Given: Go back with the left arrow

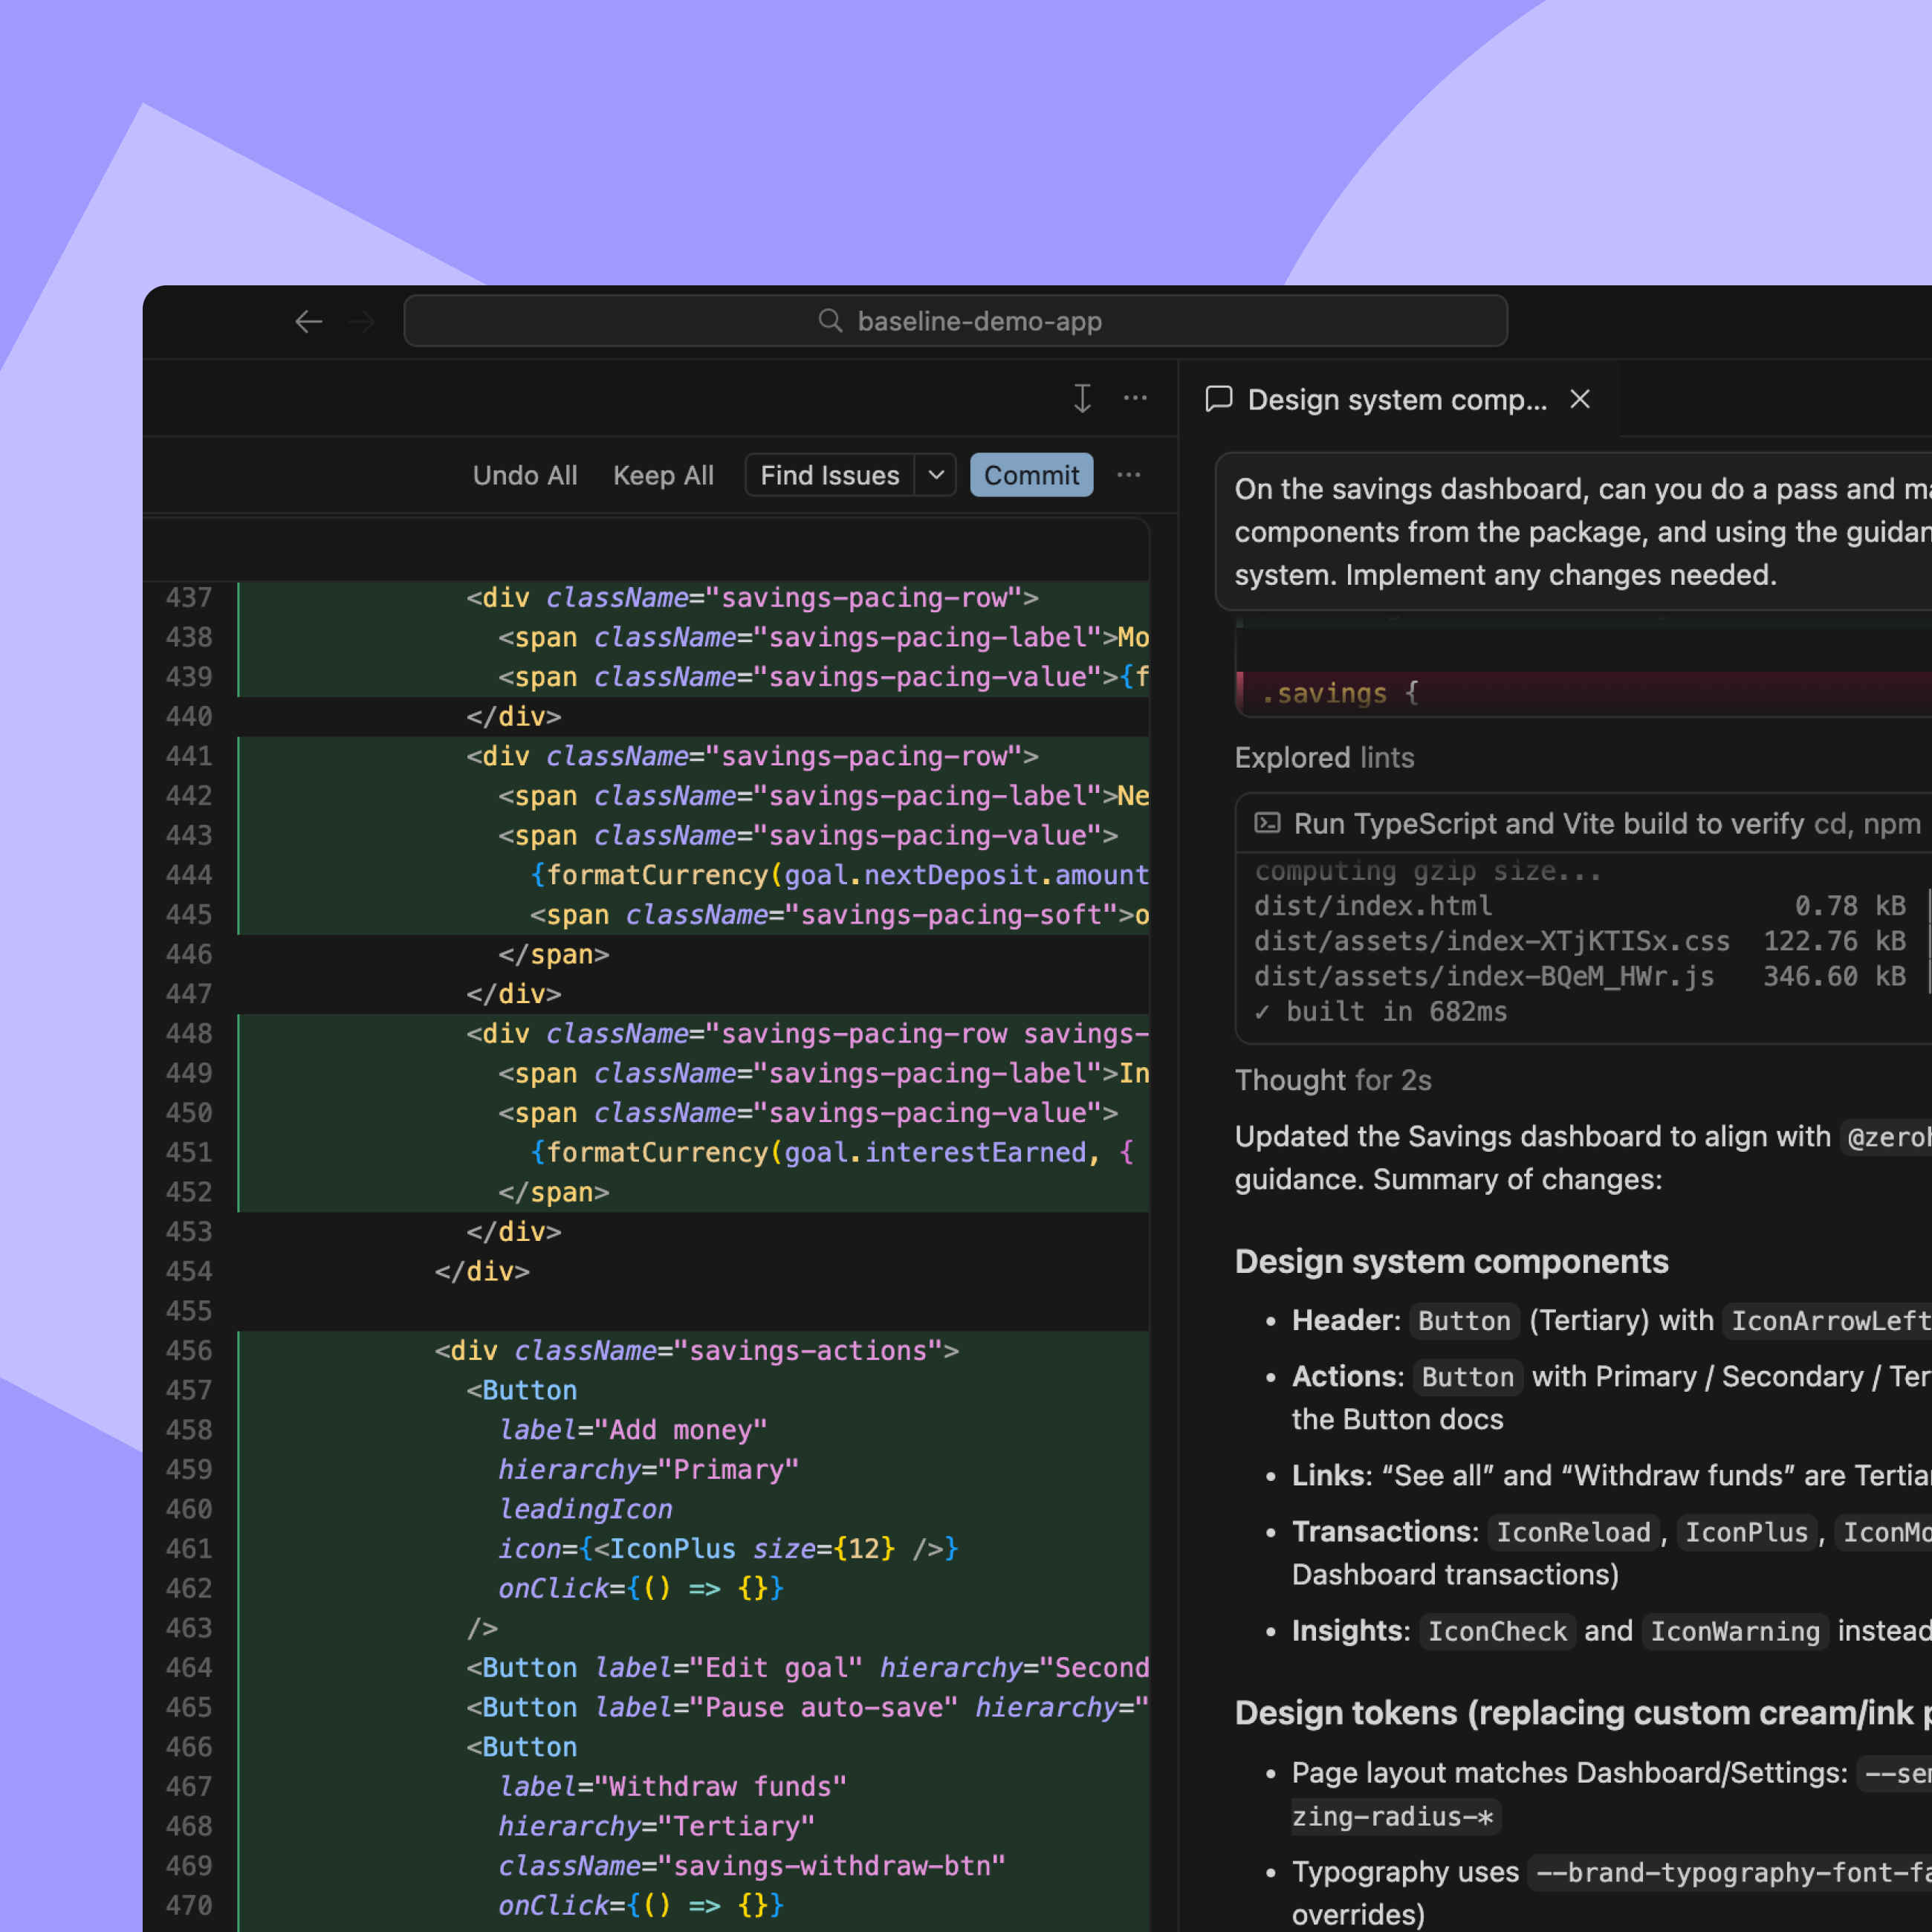Looking at the screenshot, I should (308, 321).
